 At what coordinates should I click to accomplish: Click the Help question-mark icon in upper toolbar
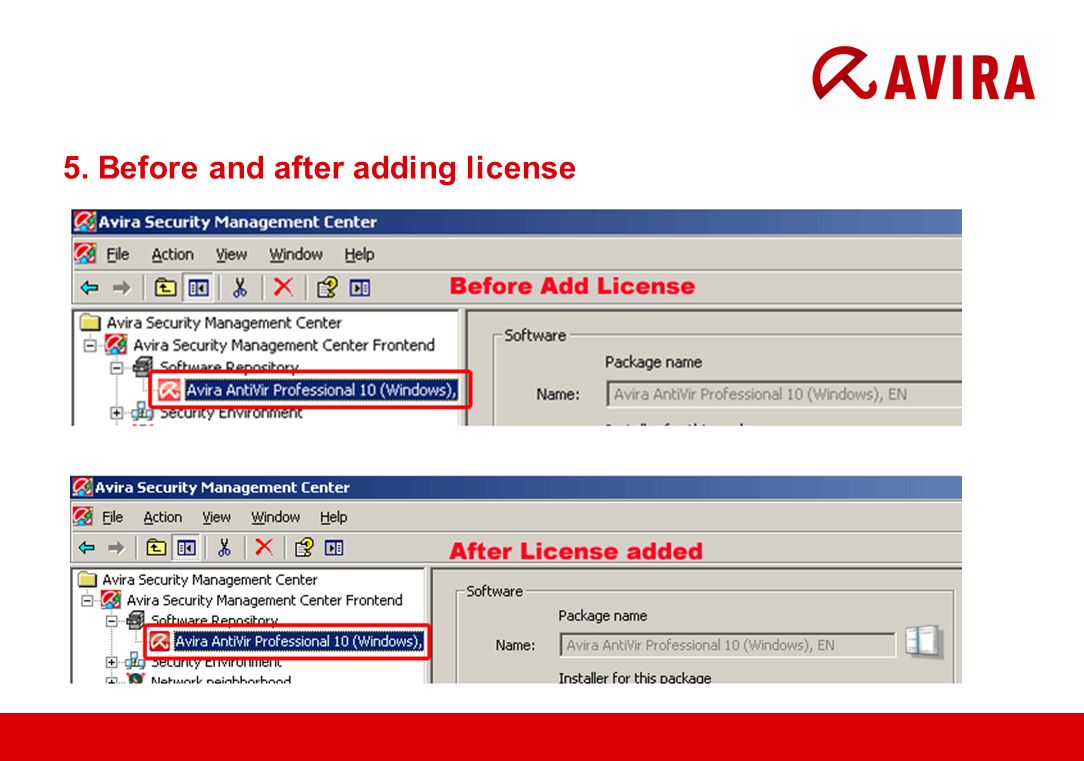pos(326,287)
